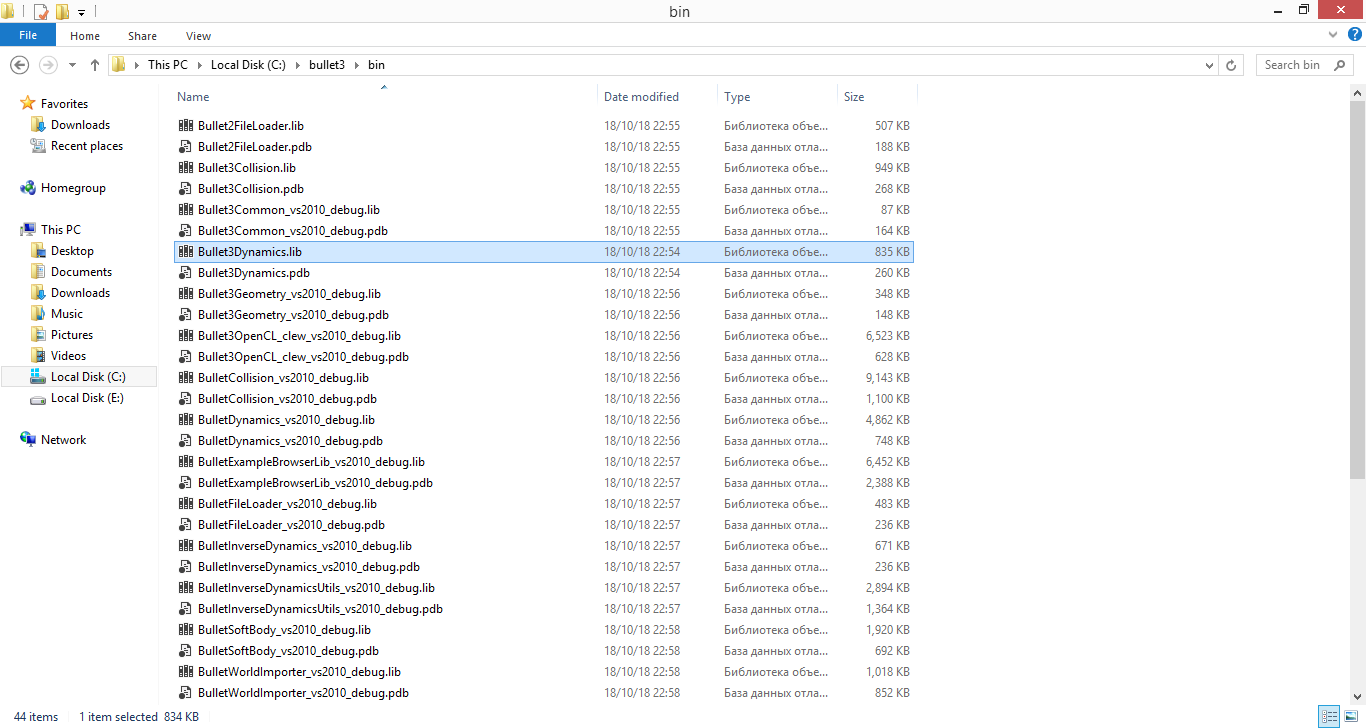Refresh the bin folder view
The image size is (1366, 728).
(1232, 65)
